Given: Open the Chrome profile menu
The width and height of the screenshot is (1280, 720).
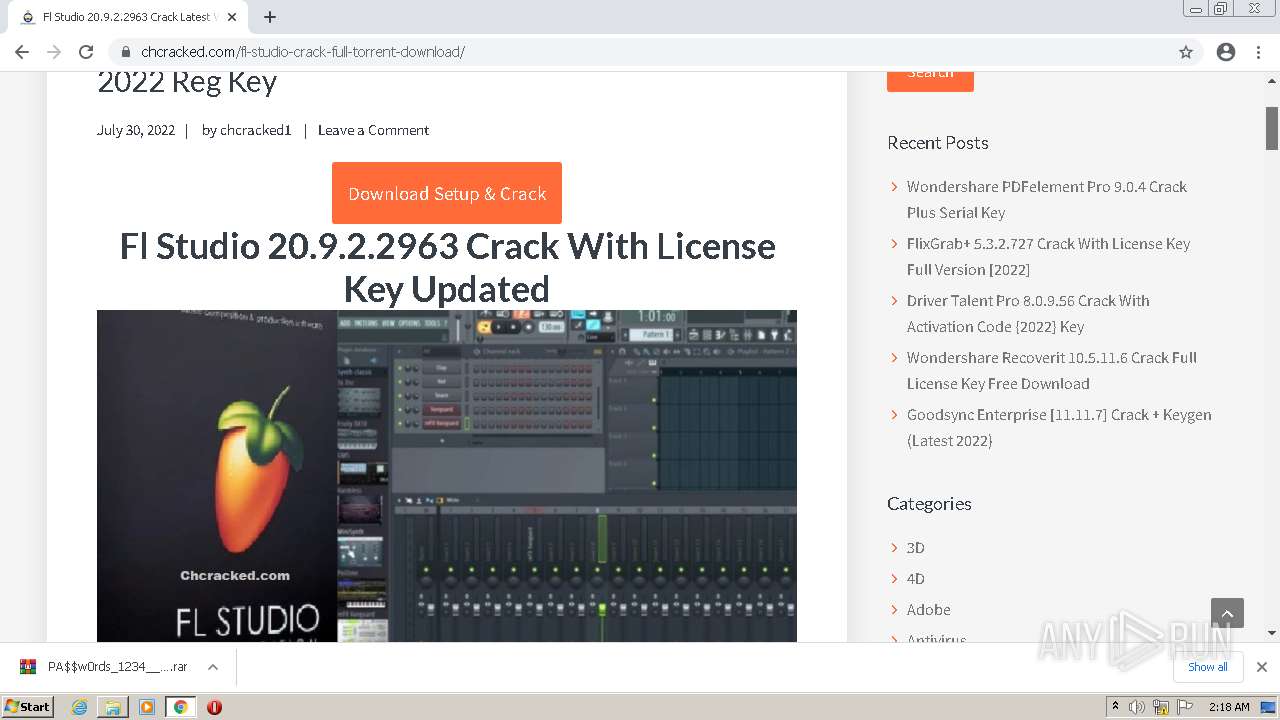Looking at the screenshot, I should coord(1226,52).
